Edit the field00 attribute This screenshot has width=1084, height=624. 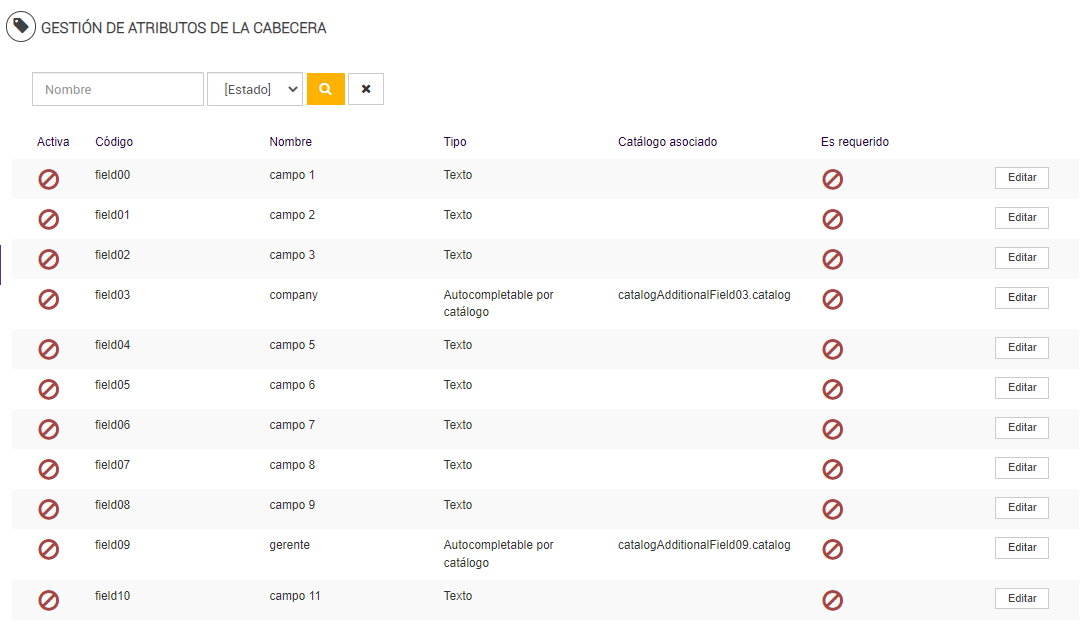1021,178
